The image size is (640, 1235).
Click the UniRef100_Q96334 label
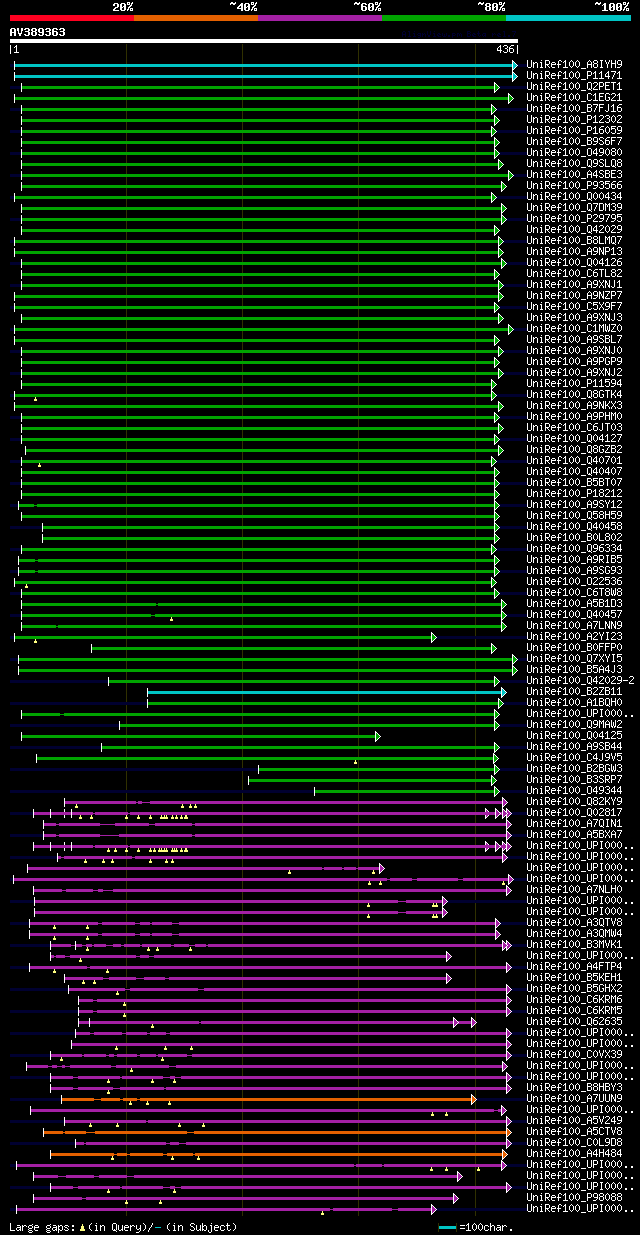pyautogui.click(x=576, y=548)
